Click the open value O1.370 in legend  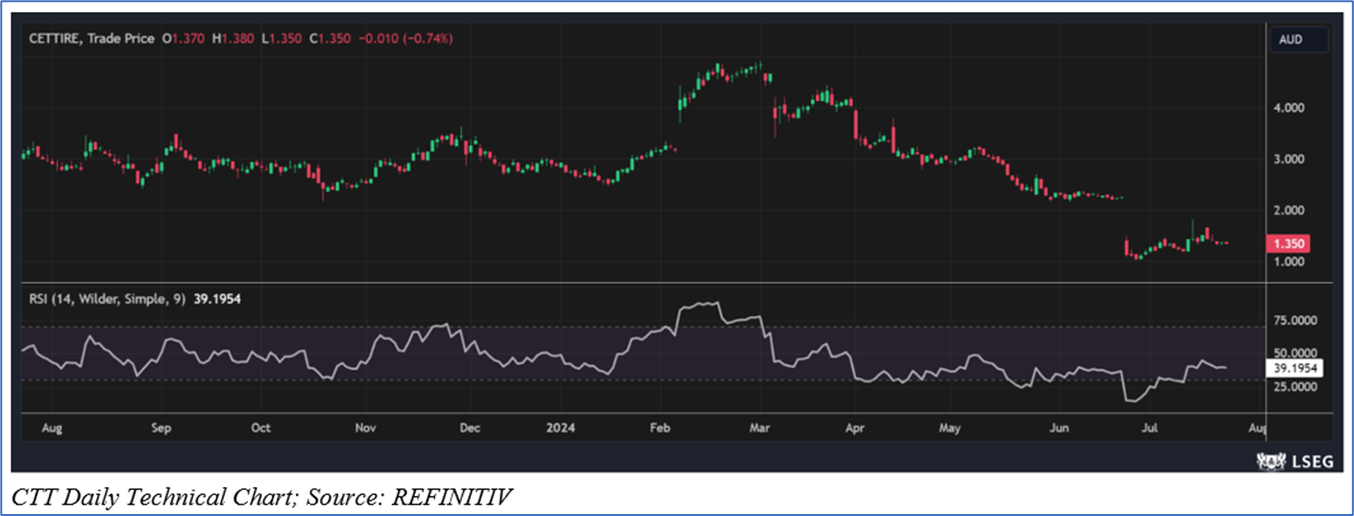pos(184,38)
